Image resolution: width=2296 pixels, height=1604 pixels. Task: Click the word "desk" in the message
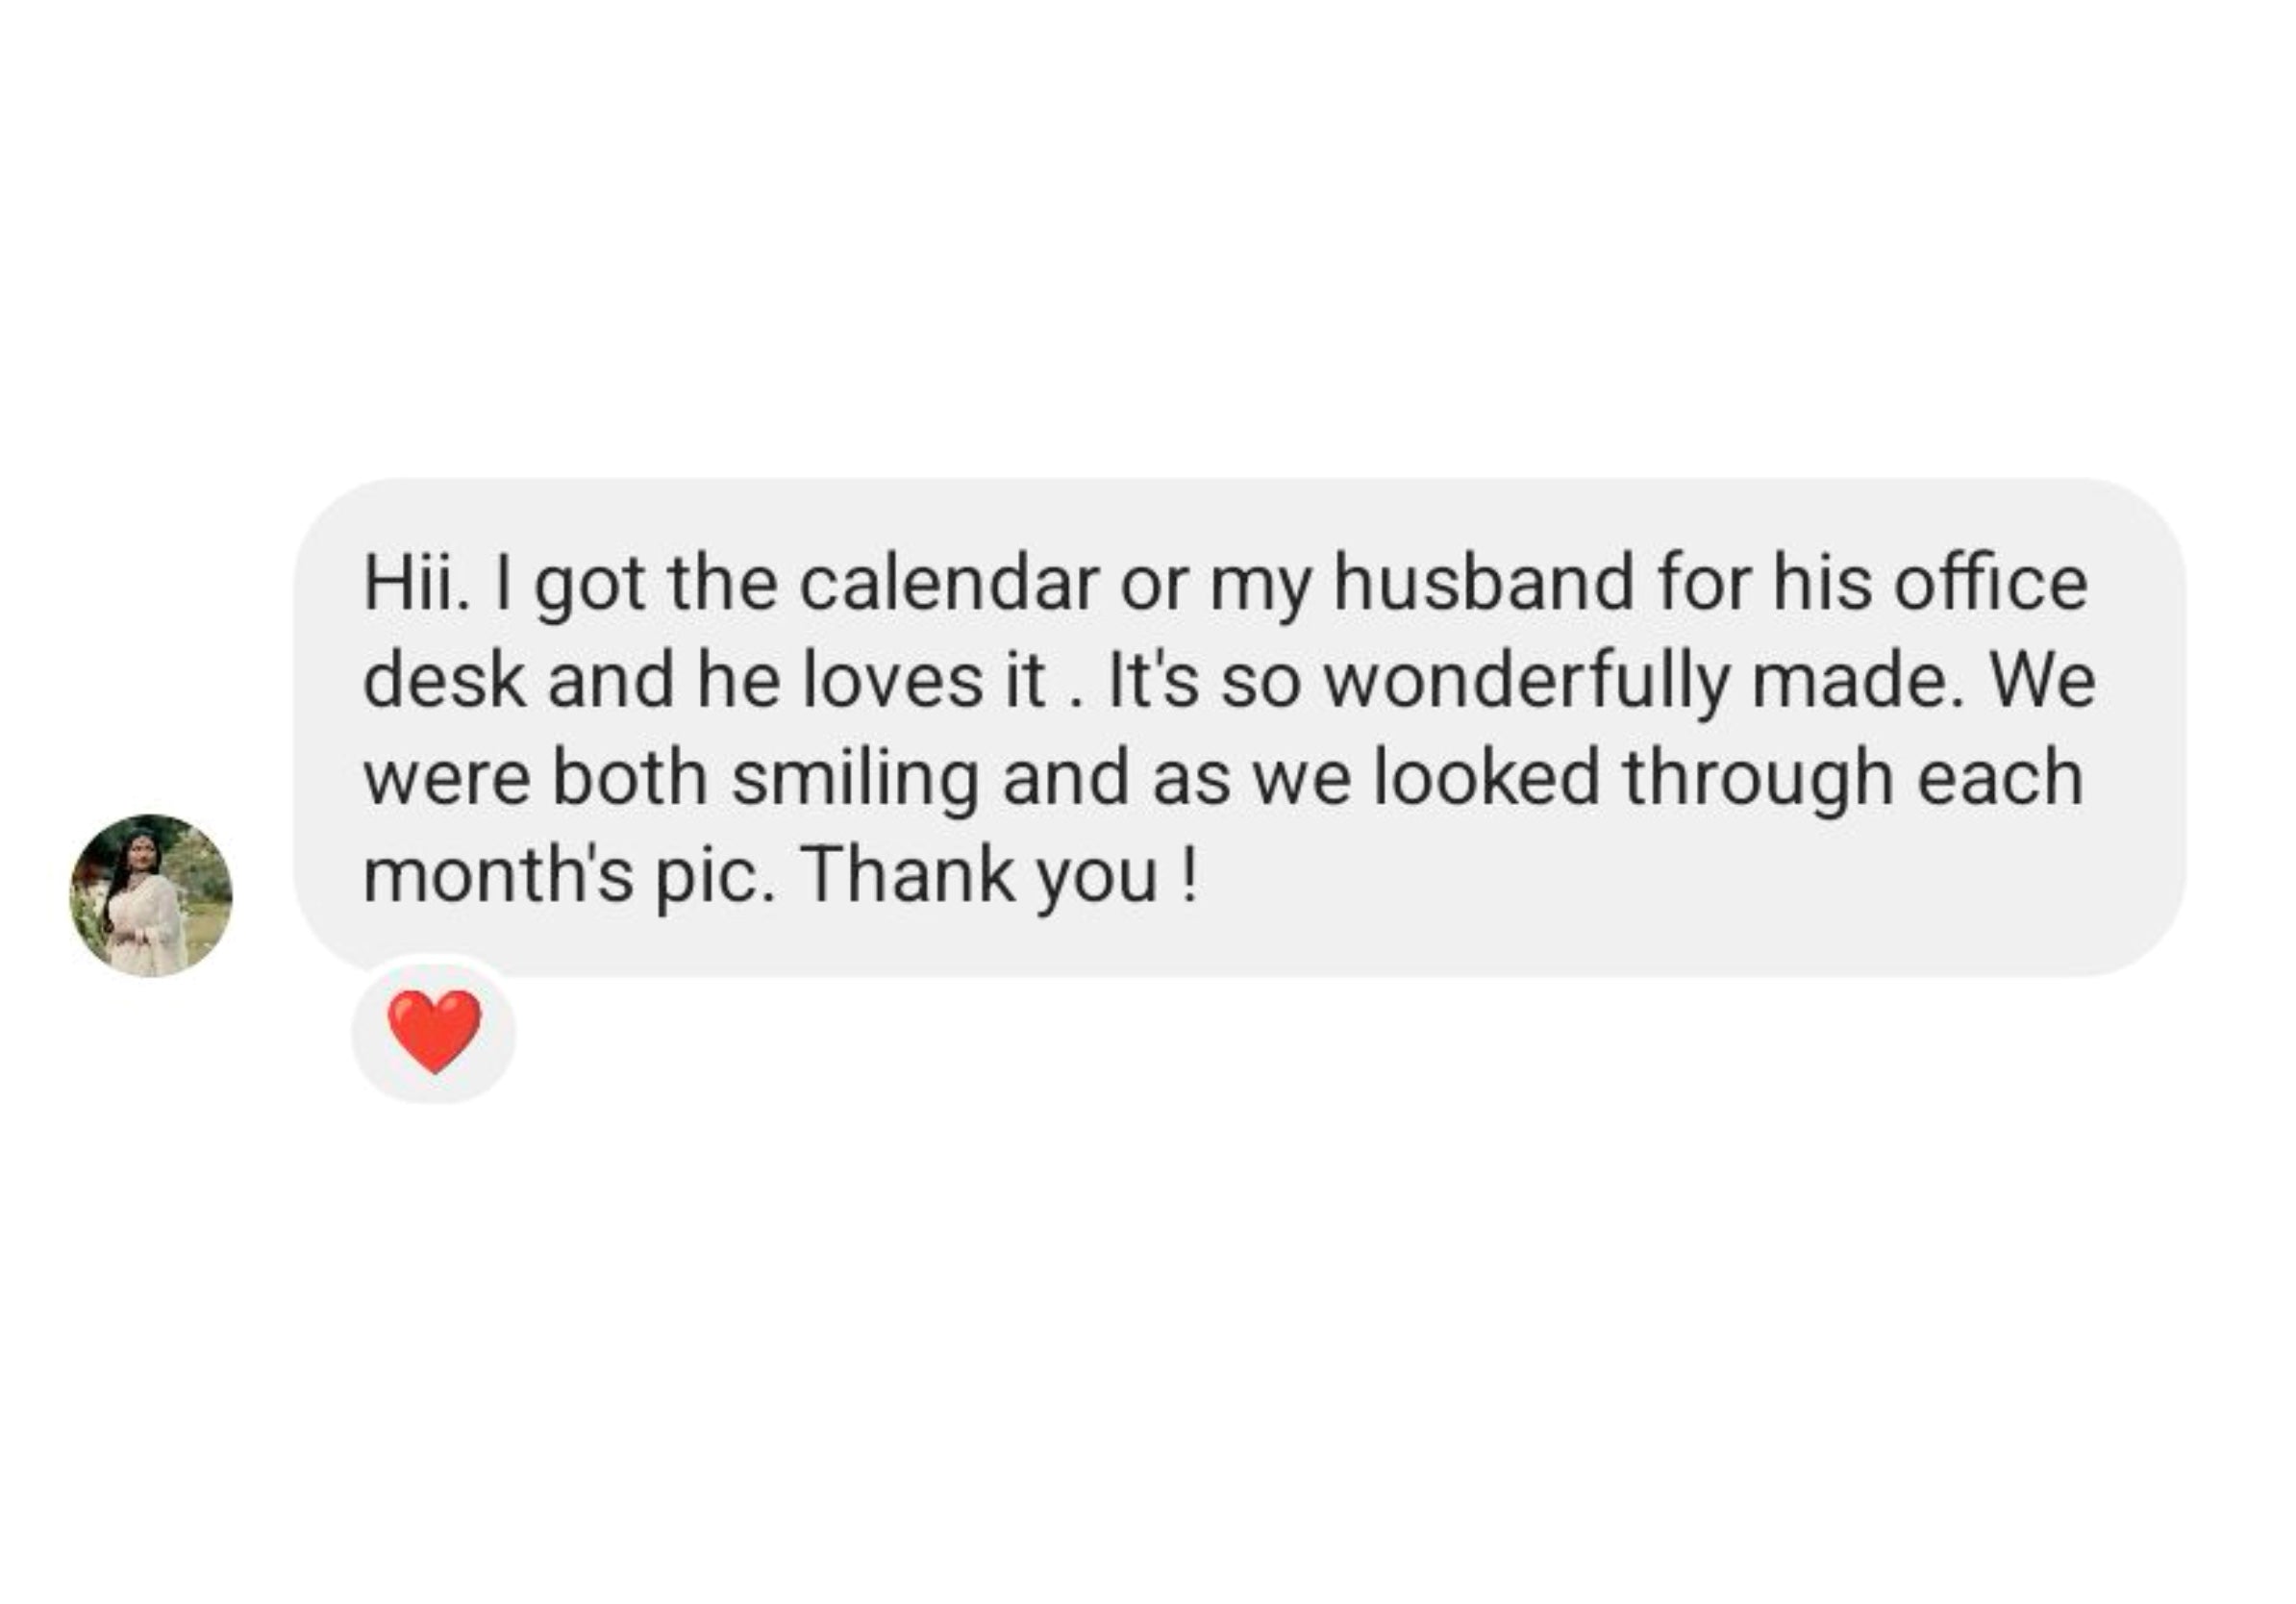pos(443,681)
